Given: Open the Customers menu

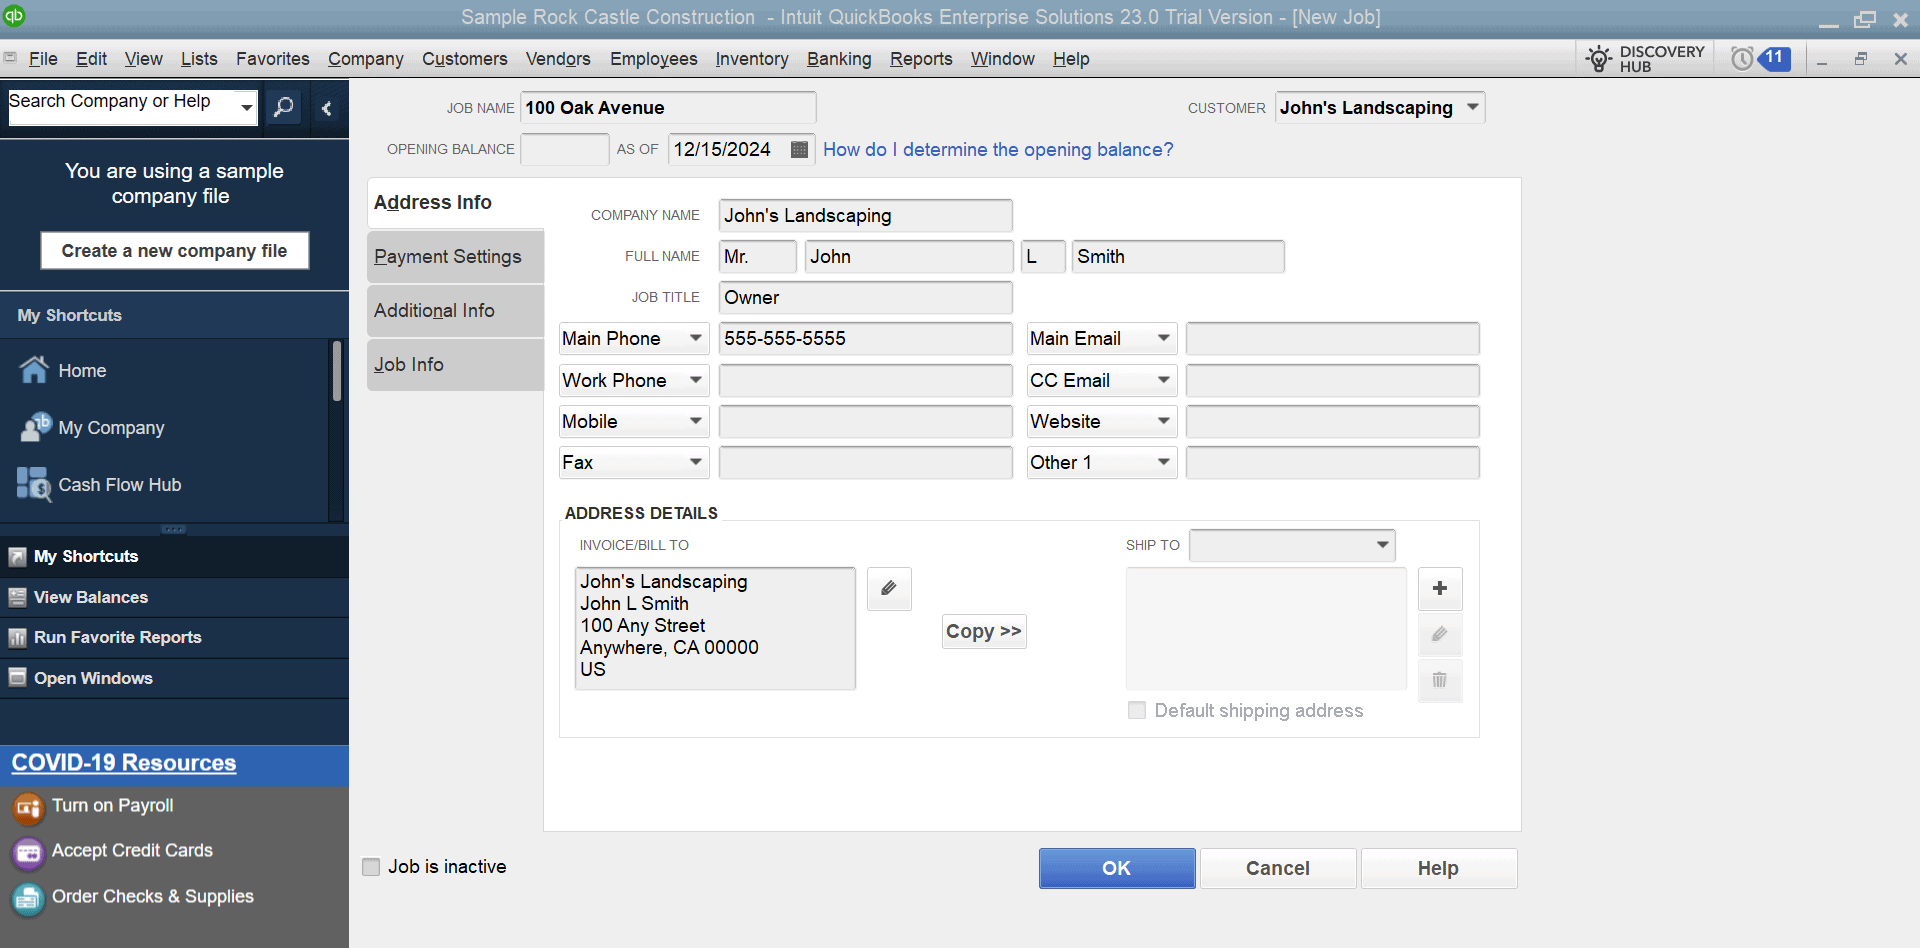Looking at the screenshot, I should [464, 59].
